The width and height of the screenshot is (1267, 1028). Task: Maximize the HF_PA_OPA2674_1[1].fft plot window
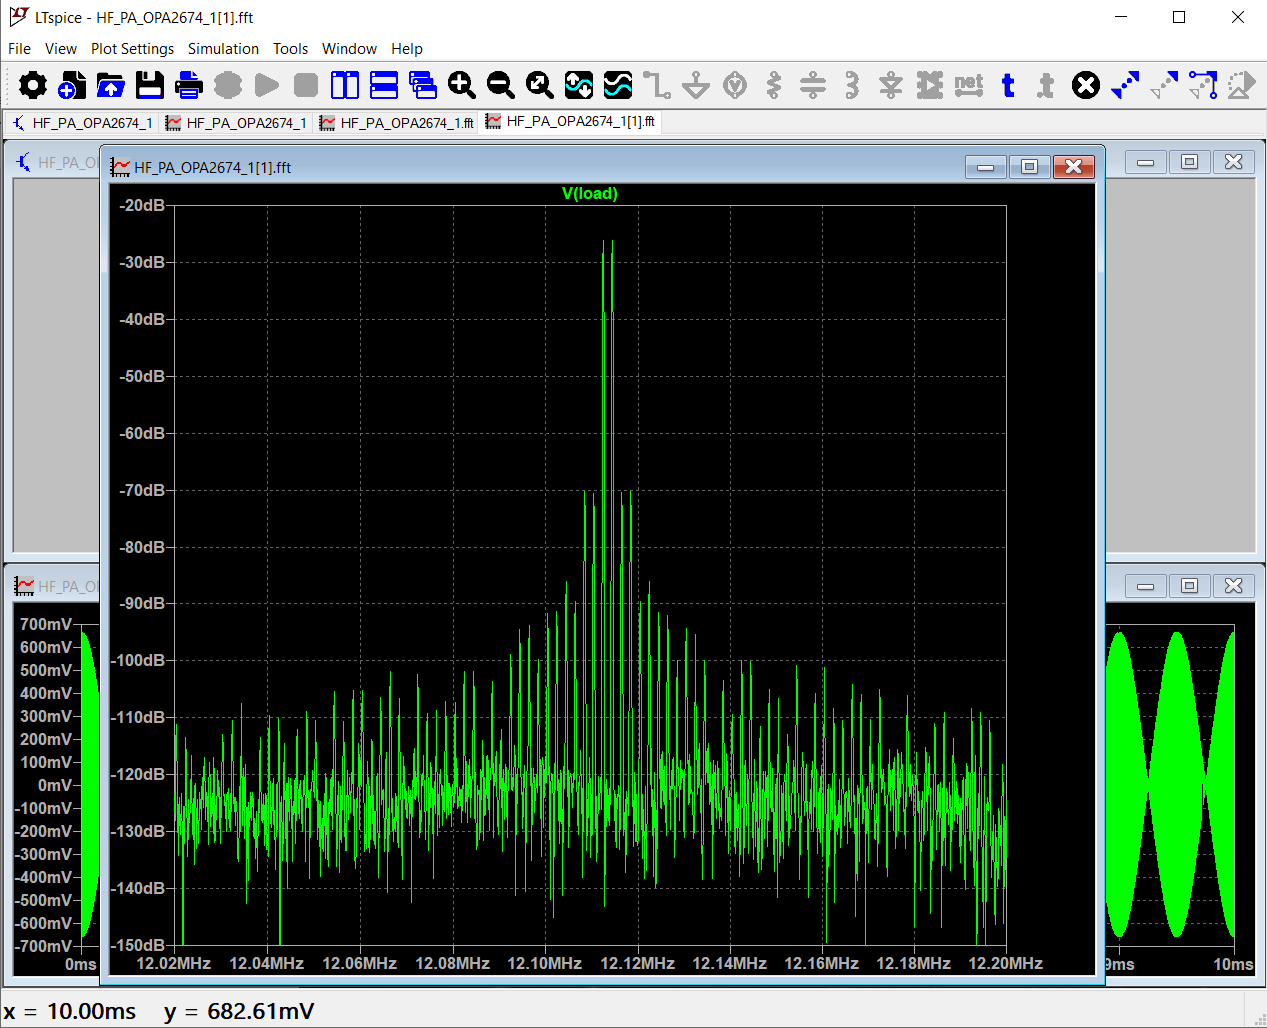(1029, 167)
